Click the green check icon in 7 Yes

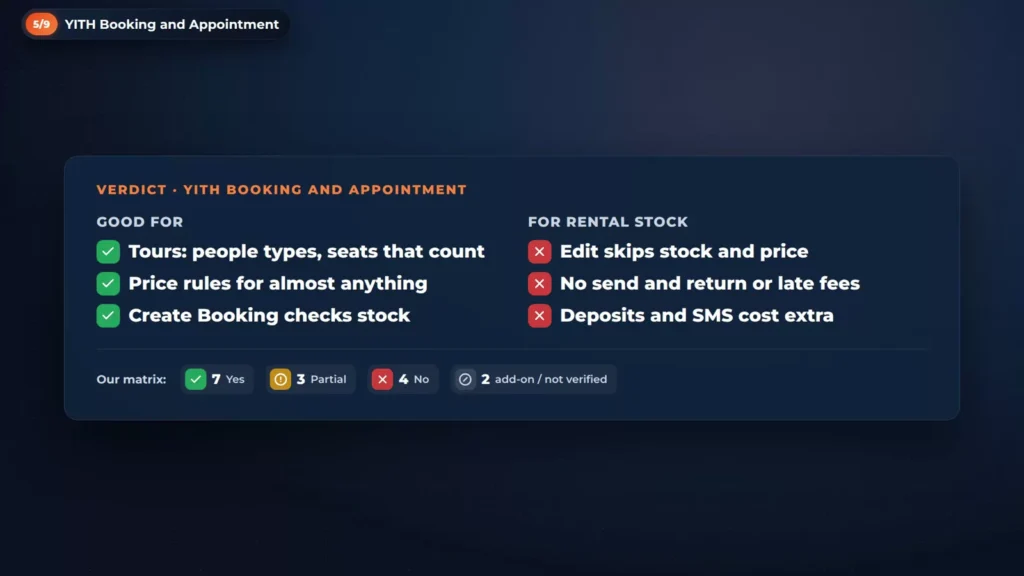pyautogui.click(x=195, y=379)
